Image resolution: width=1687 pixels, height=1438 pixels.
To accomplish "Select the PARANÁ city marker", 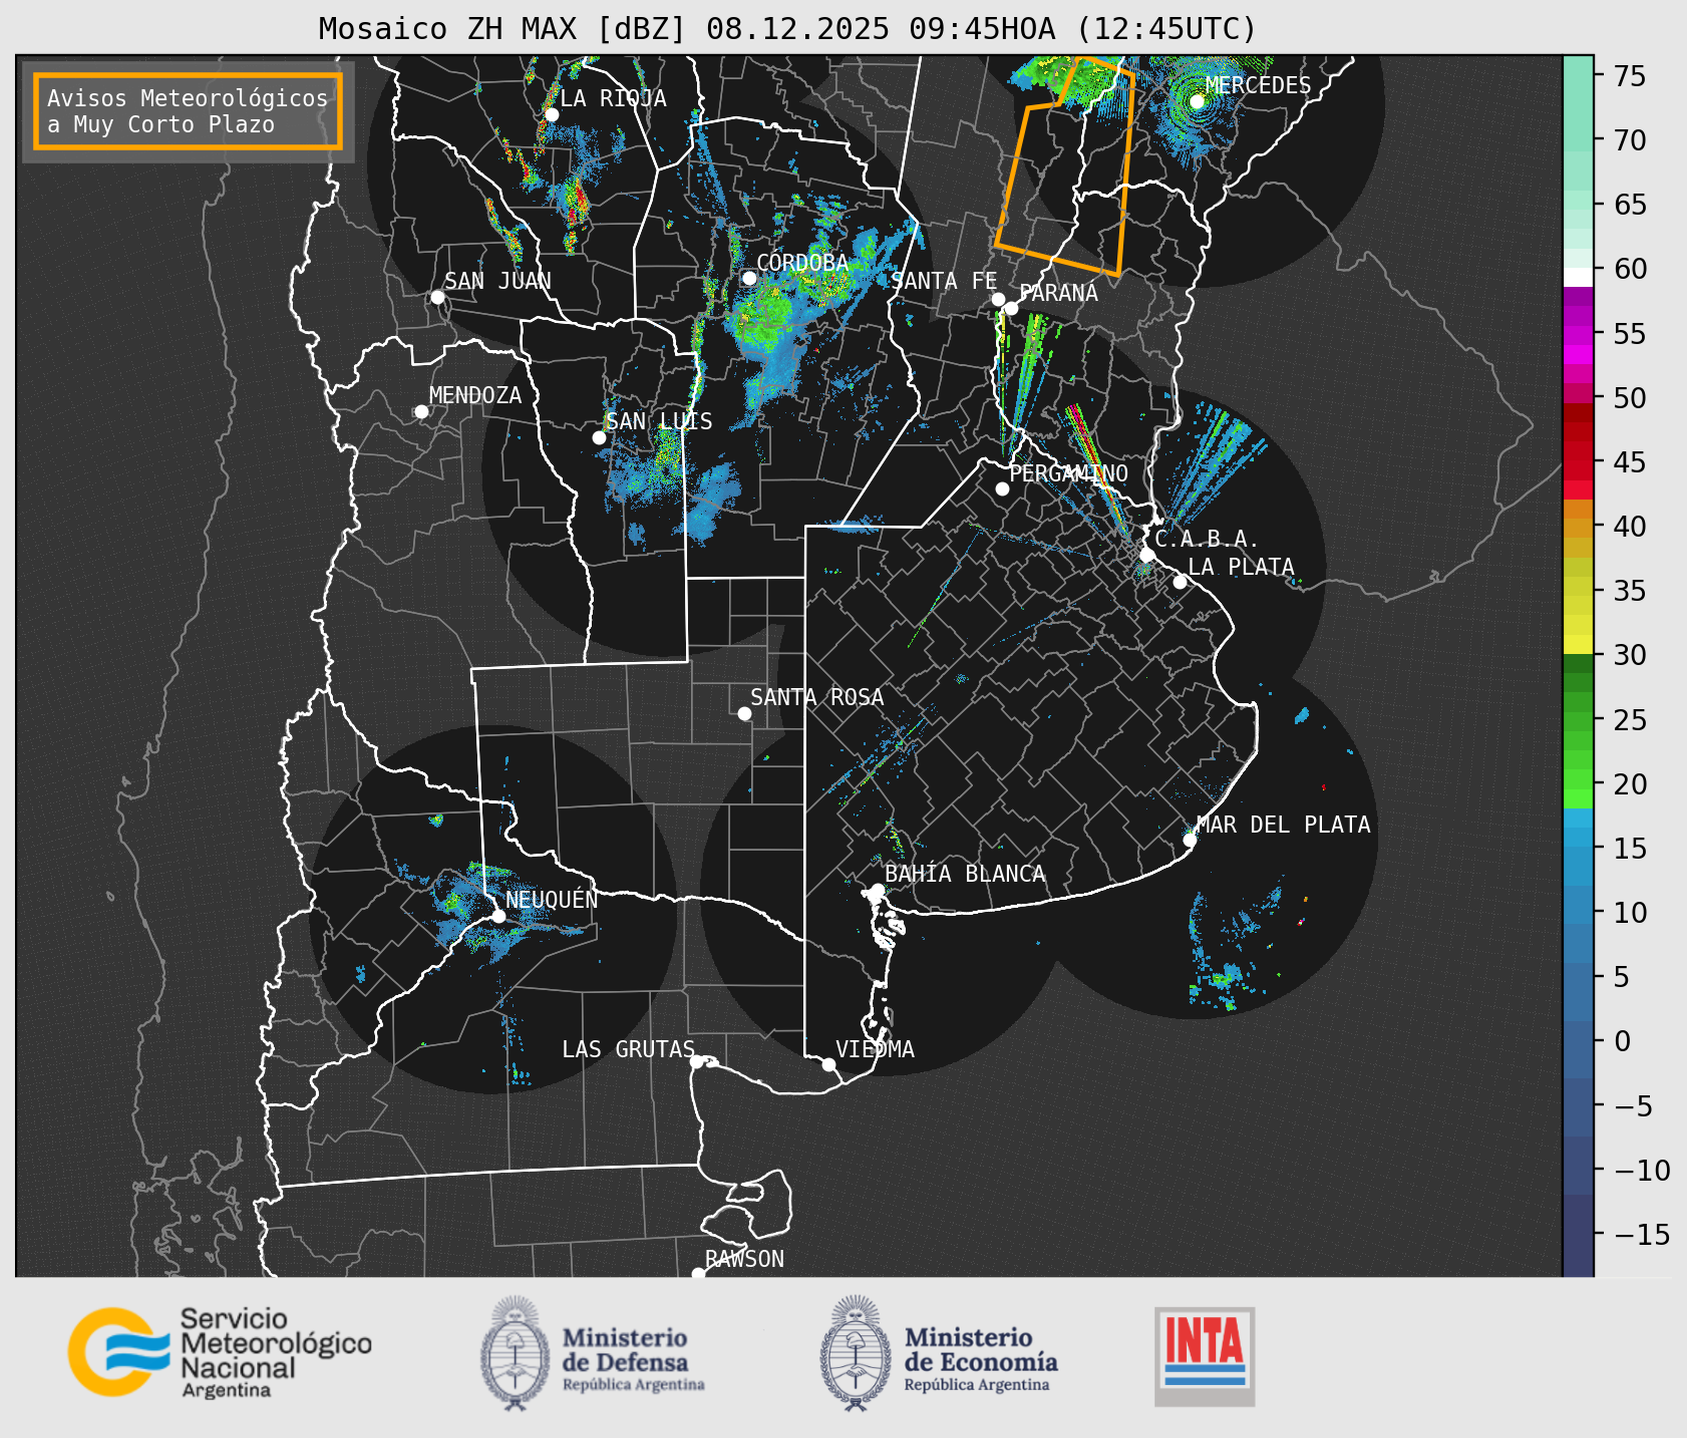I will click(x=1011, y=308).
